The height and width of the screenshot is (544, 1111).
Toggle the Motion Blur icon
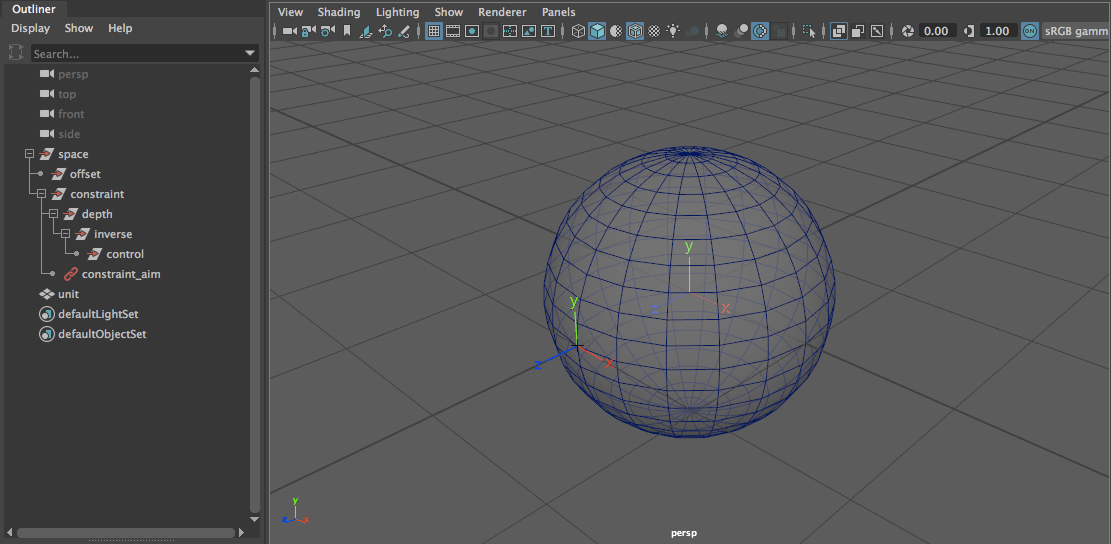point(741,31)
